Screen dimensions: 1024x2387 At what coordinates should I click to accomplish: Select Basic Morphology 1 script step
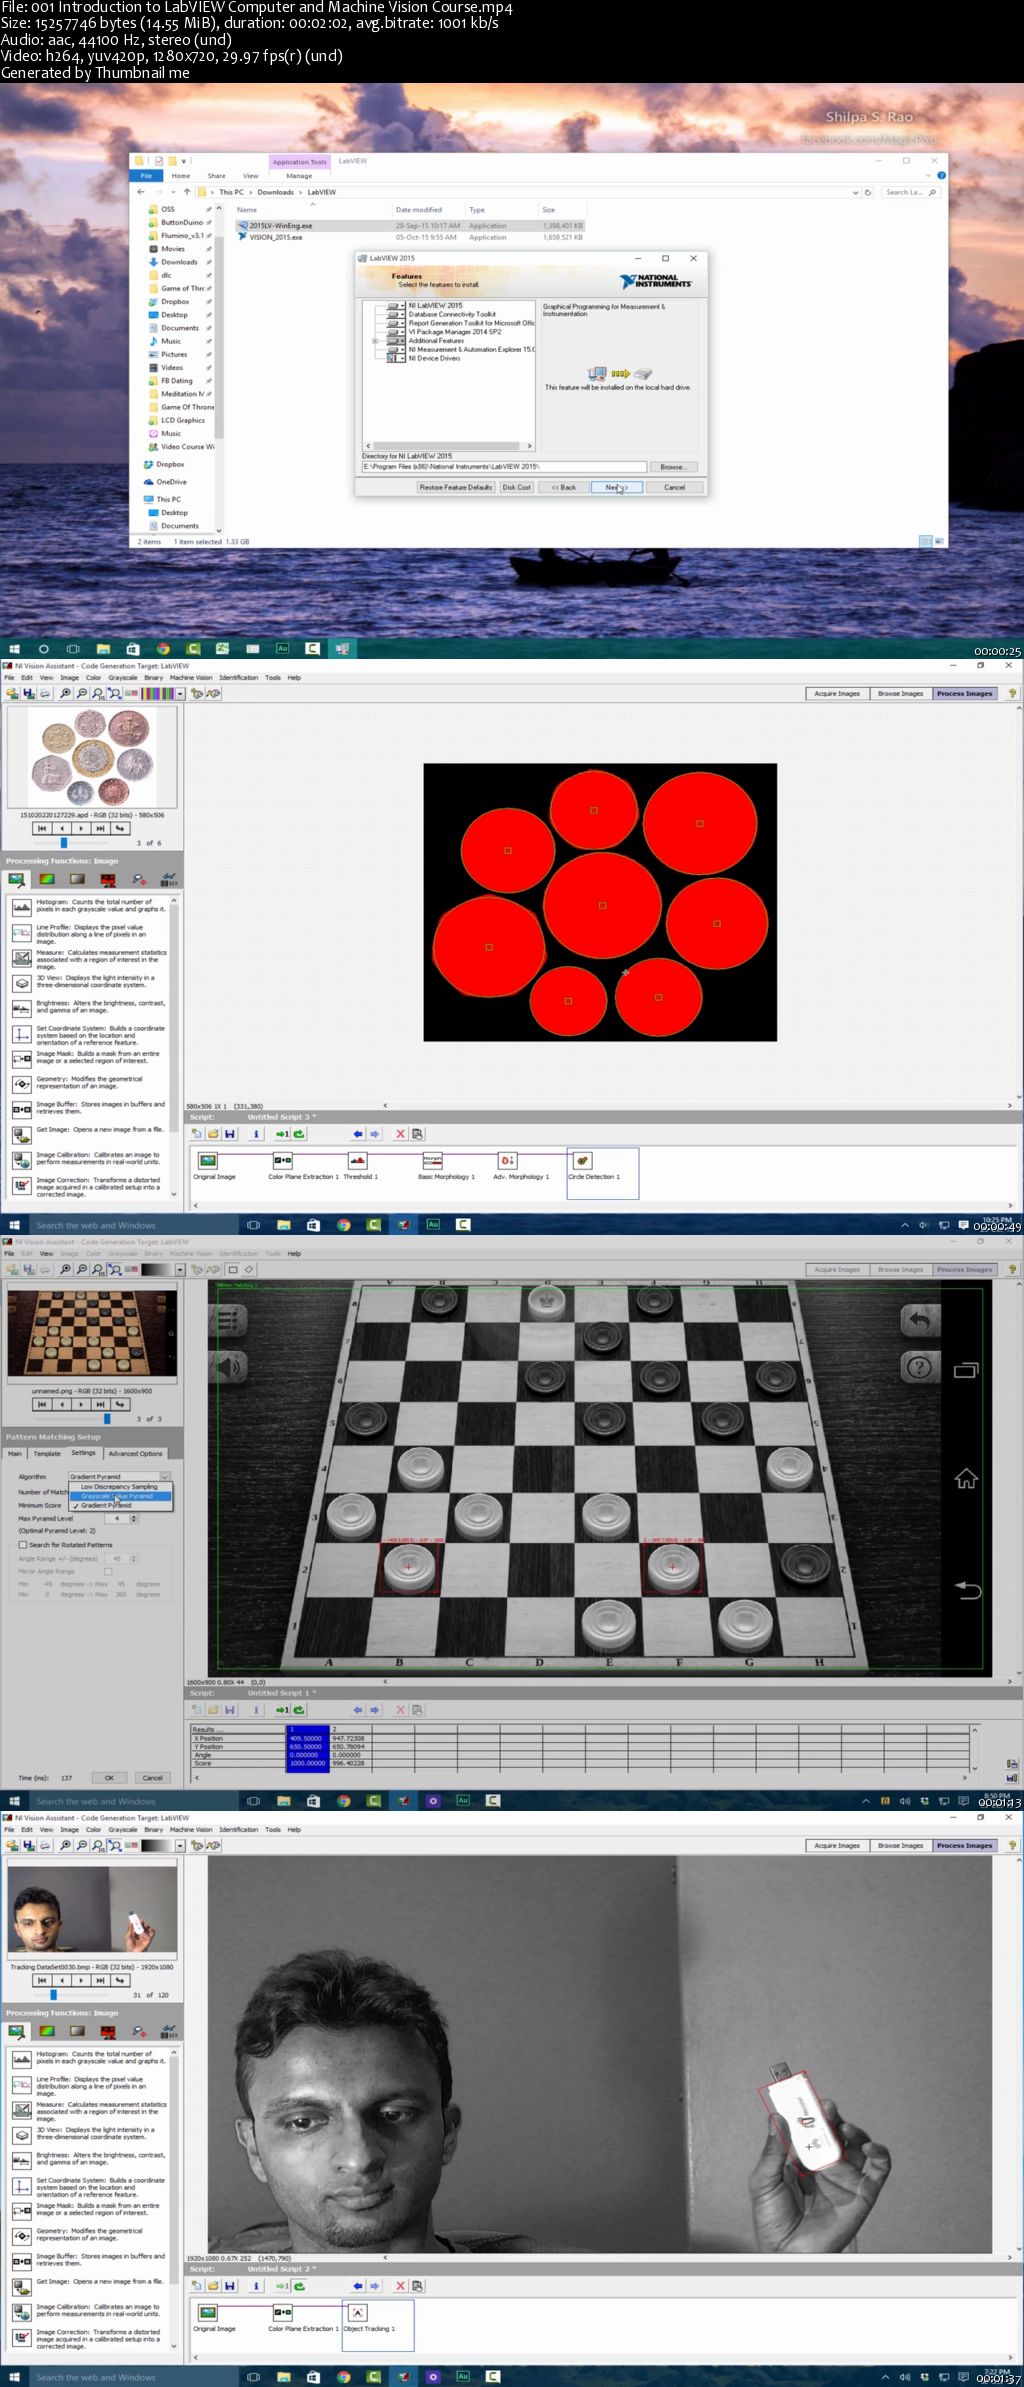point(432,1160)
